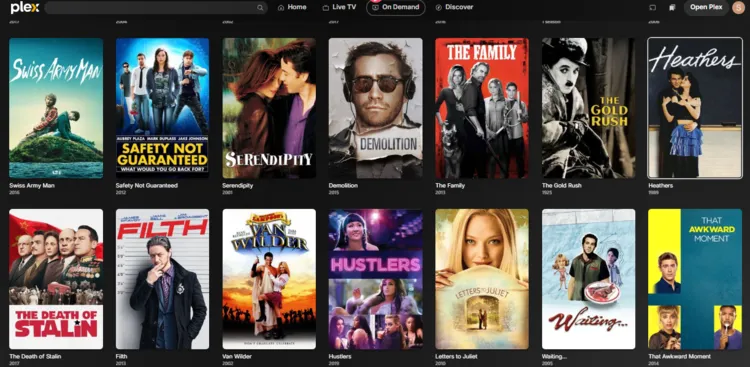Click the "Demolition" title text

[x=343, y=186]
